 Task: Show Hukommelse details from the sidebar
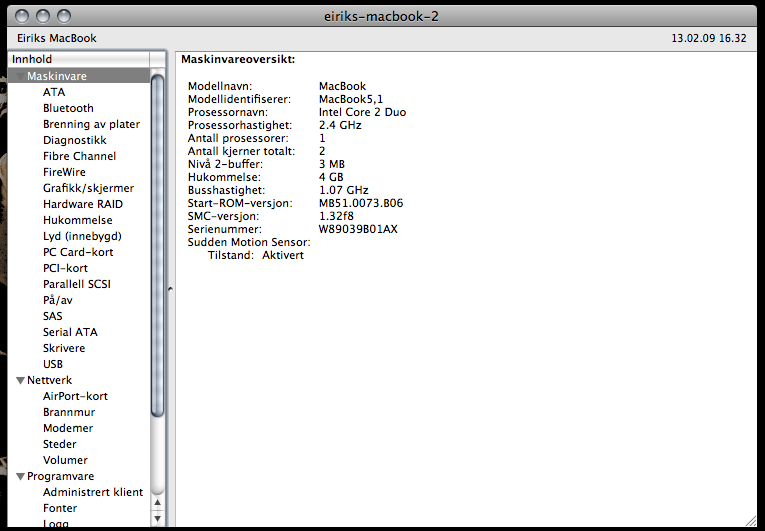77,220
